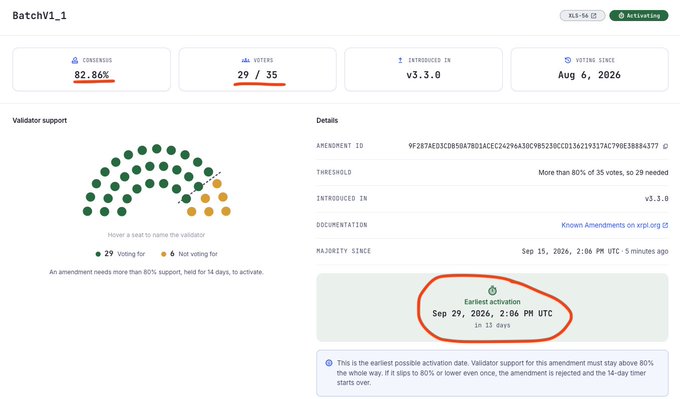Click the 29 / 35 voters value
Image resolution: width=680 pixels, height=399 pixels.
[258, 75]
